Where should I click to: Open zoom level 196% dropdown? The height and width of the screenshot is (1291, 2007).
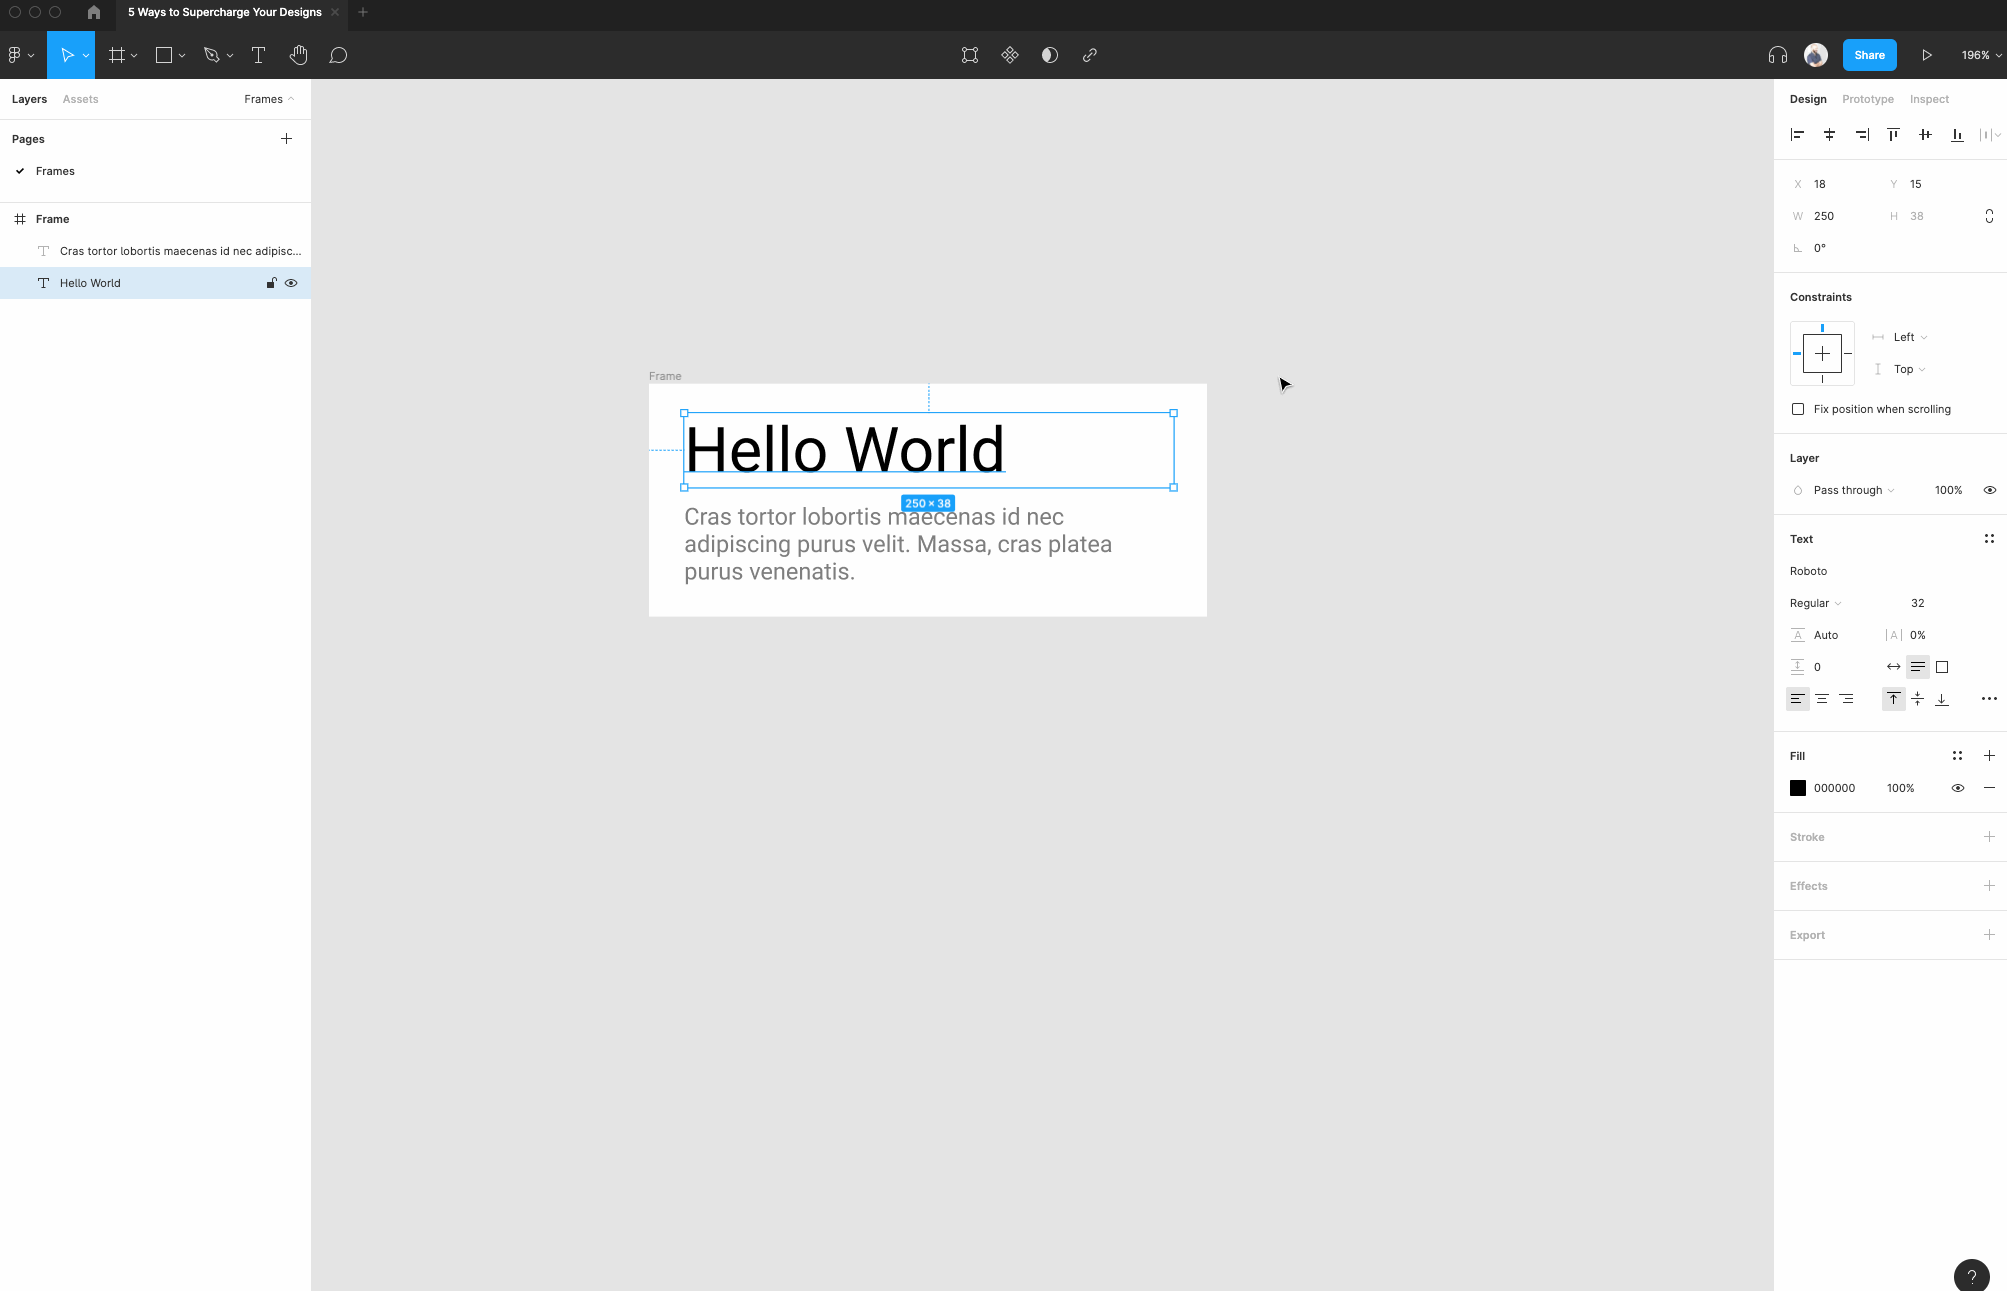click(1981, 55)
